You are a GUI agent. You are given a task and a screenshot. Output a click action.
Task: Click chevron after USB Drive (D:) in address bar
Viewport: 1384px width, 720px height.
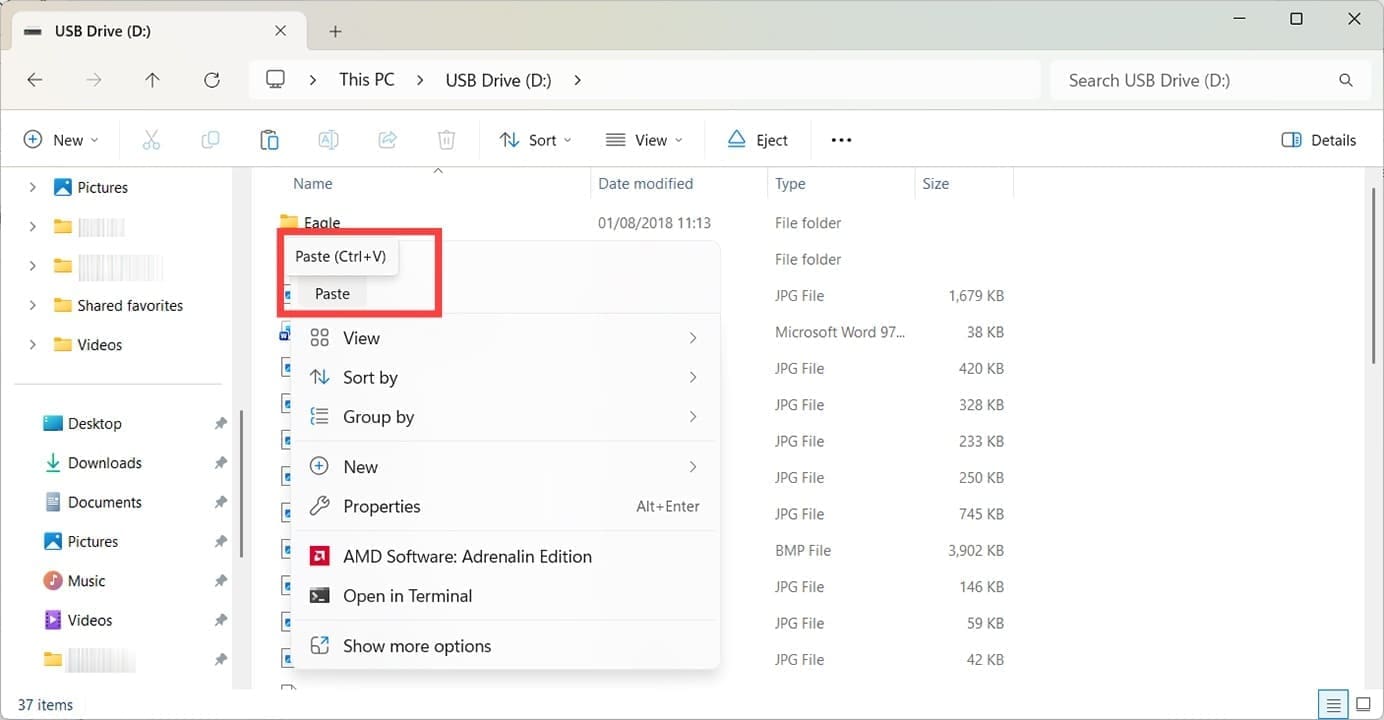pos(577,80)
